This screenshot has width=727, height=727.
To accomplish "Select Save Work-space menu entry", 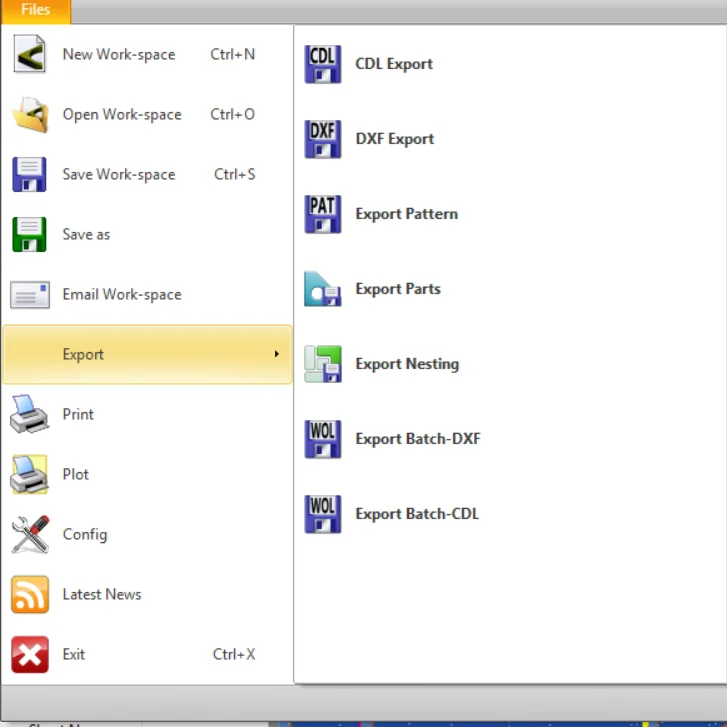I will pos(147,174).
